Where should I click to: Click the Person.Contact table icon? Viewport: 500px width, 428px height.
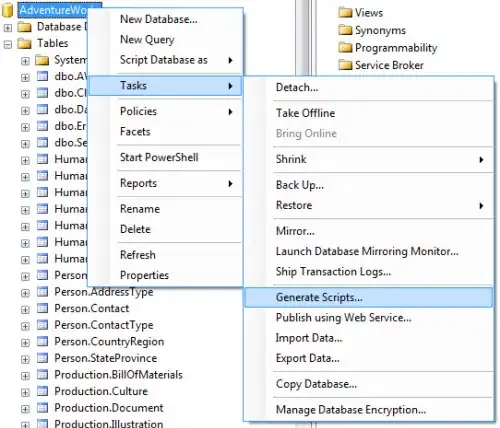click(x=42, y=308)
